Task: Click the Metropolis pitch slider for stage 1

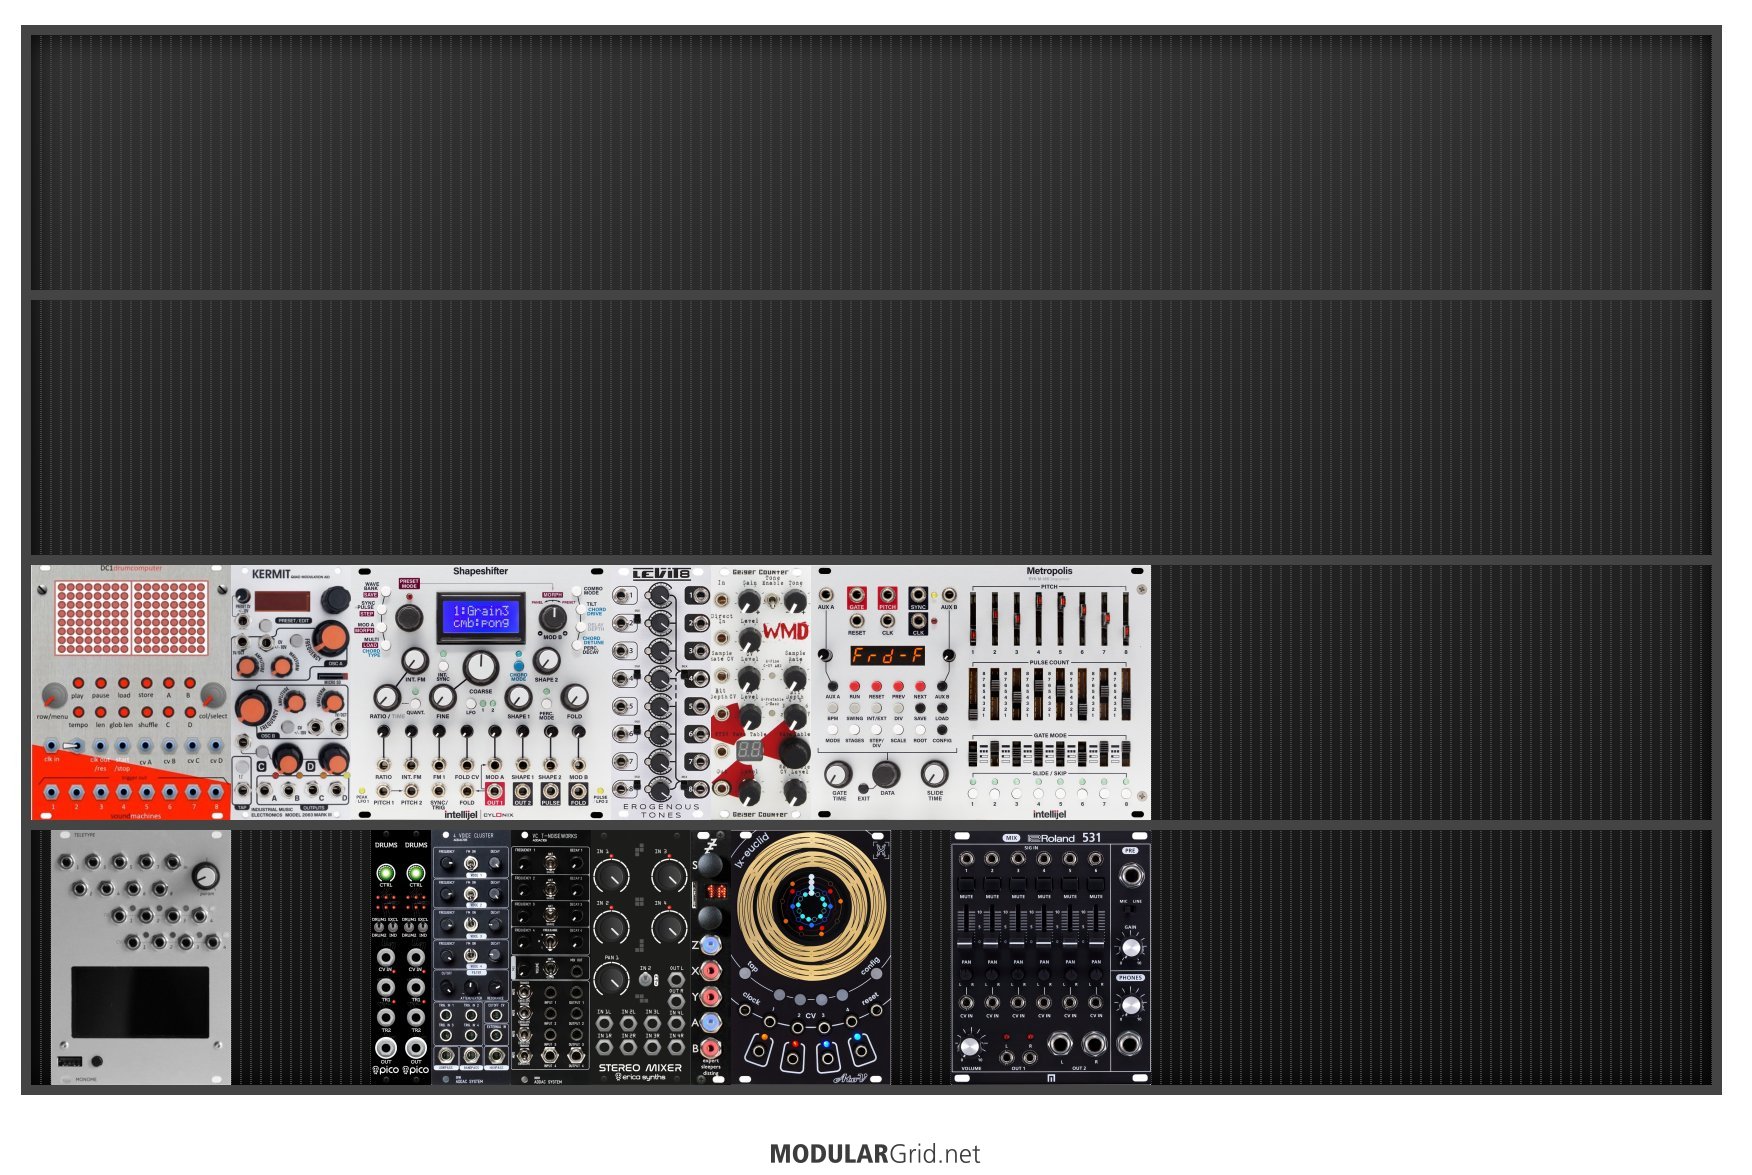Action: (973, 618)
